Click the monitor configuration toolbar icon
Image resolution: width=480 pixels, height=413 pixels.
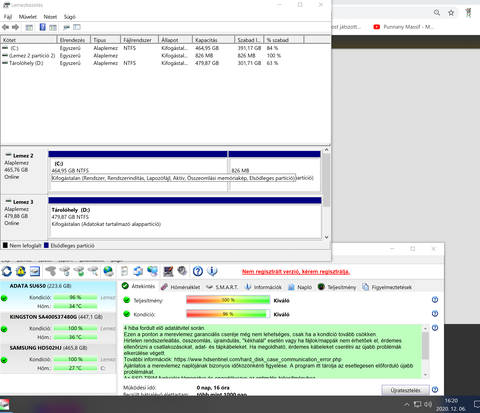point(168,271)
